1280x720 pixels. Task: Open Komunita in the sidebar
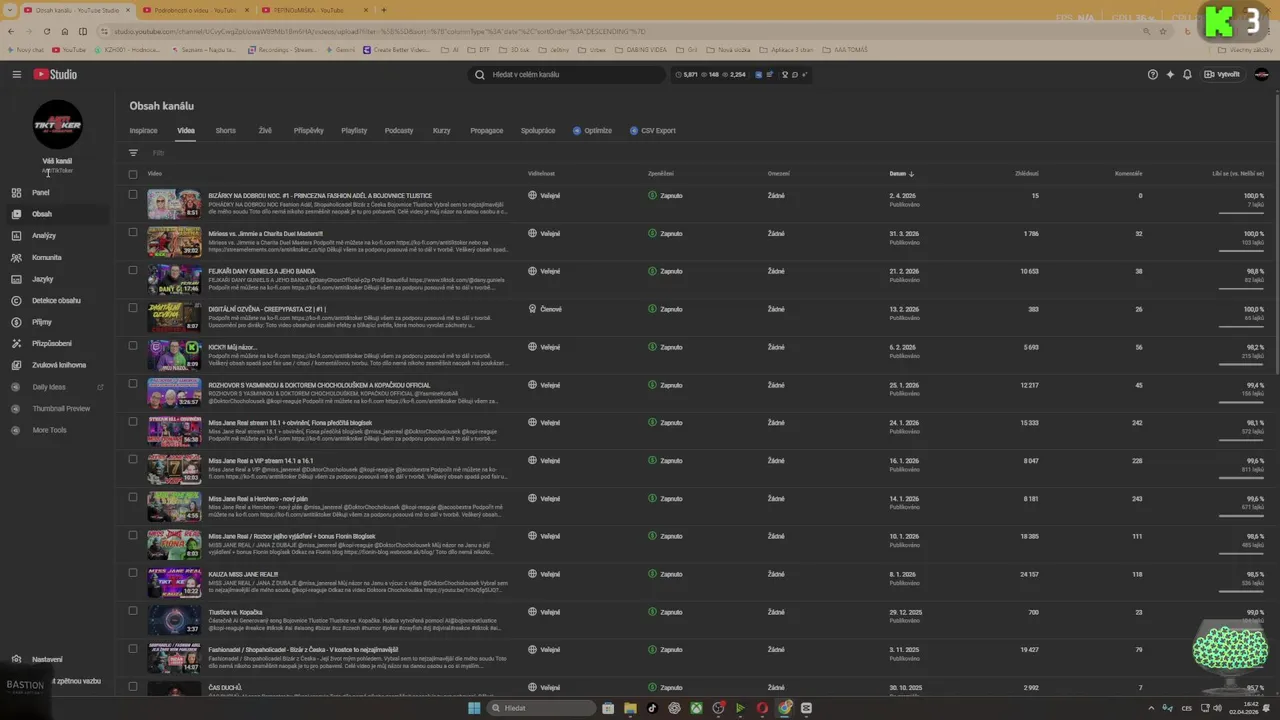(x=46, y=257)
